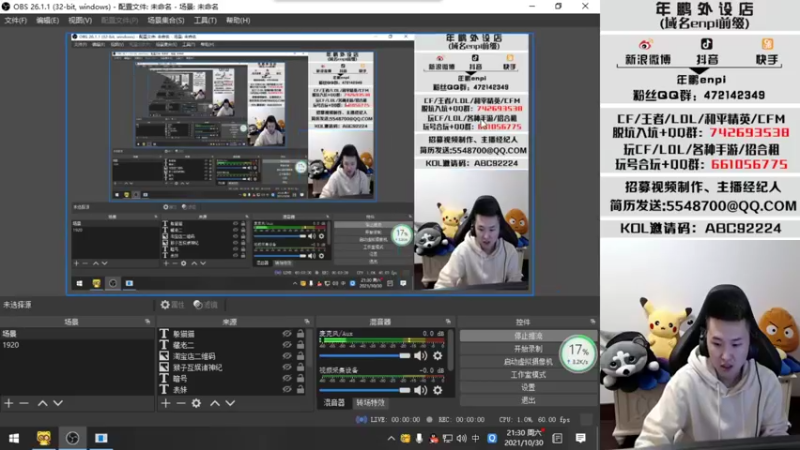
Task: Toggle visibility of the 淘宝店二维码 source
Action: 287,356
